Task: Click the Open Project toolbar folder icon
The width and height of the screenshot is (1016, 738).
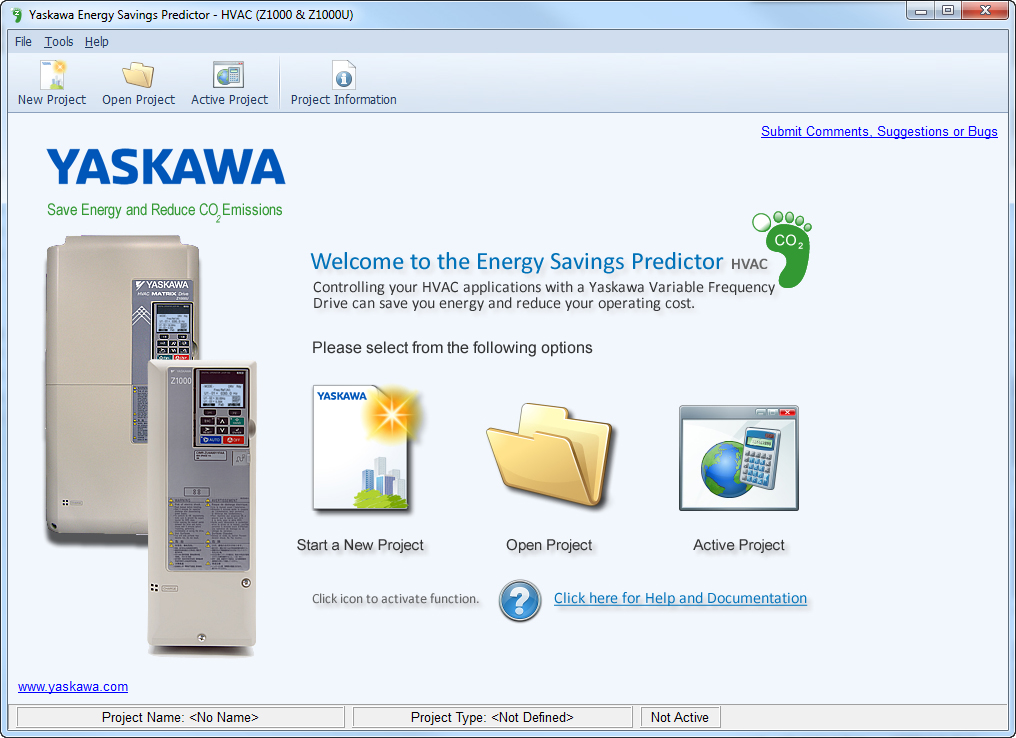Action: pos(138,75)
